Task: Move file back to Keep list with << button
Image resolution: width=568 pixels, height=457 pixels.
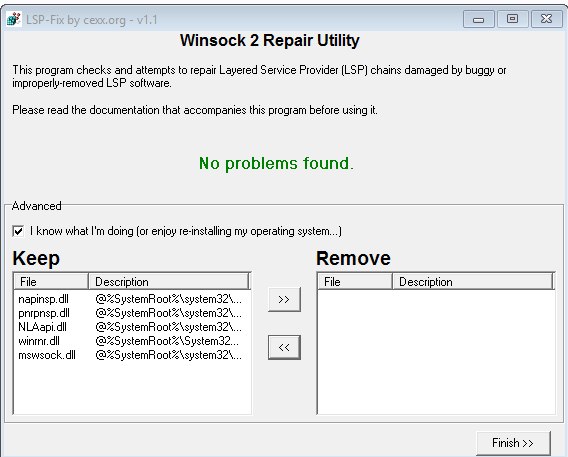Action: (x=284, y=348)
